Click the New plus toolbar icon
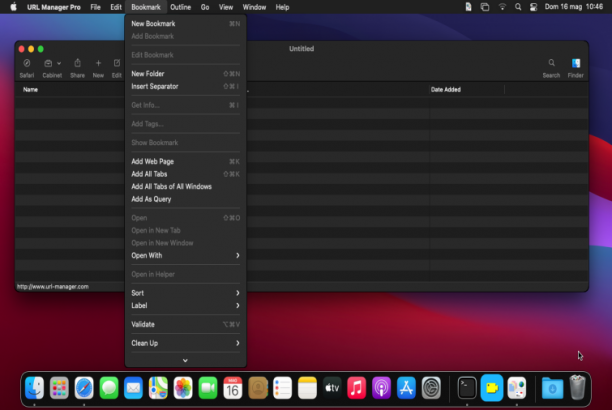Viewport: 612px width, 410px height. point(98,63)
